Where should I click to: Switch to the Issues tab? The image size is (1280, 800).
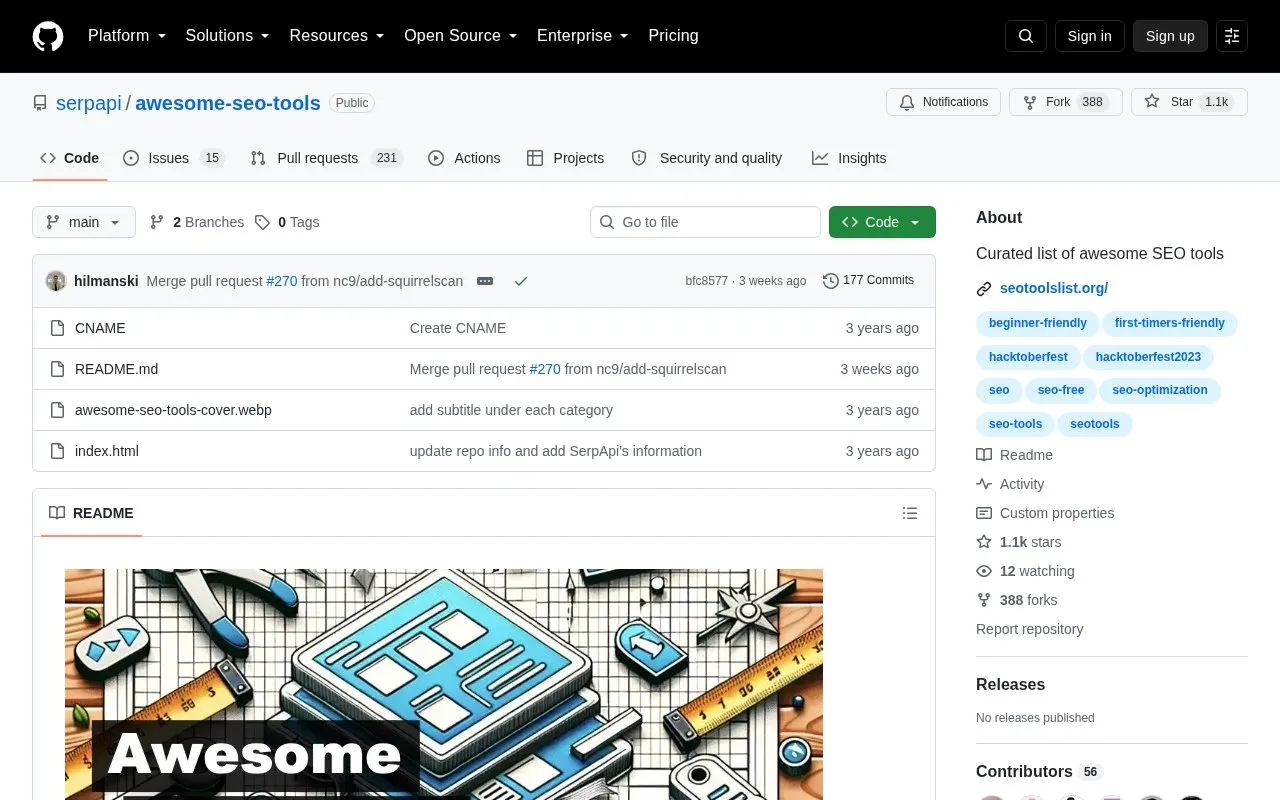174,158
